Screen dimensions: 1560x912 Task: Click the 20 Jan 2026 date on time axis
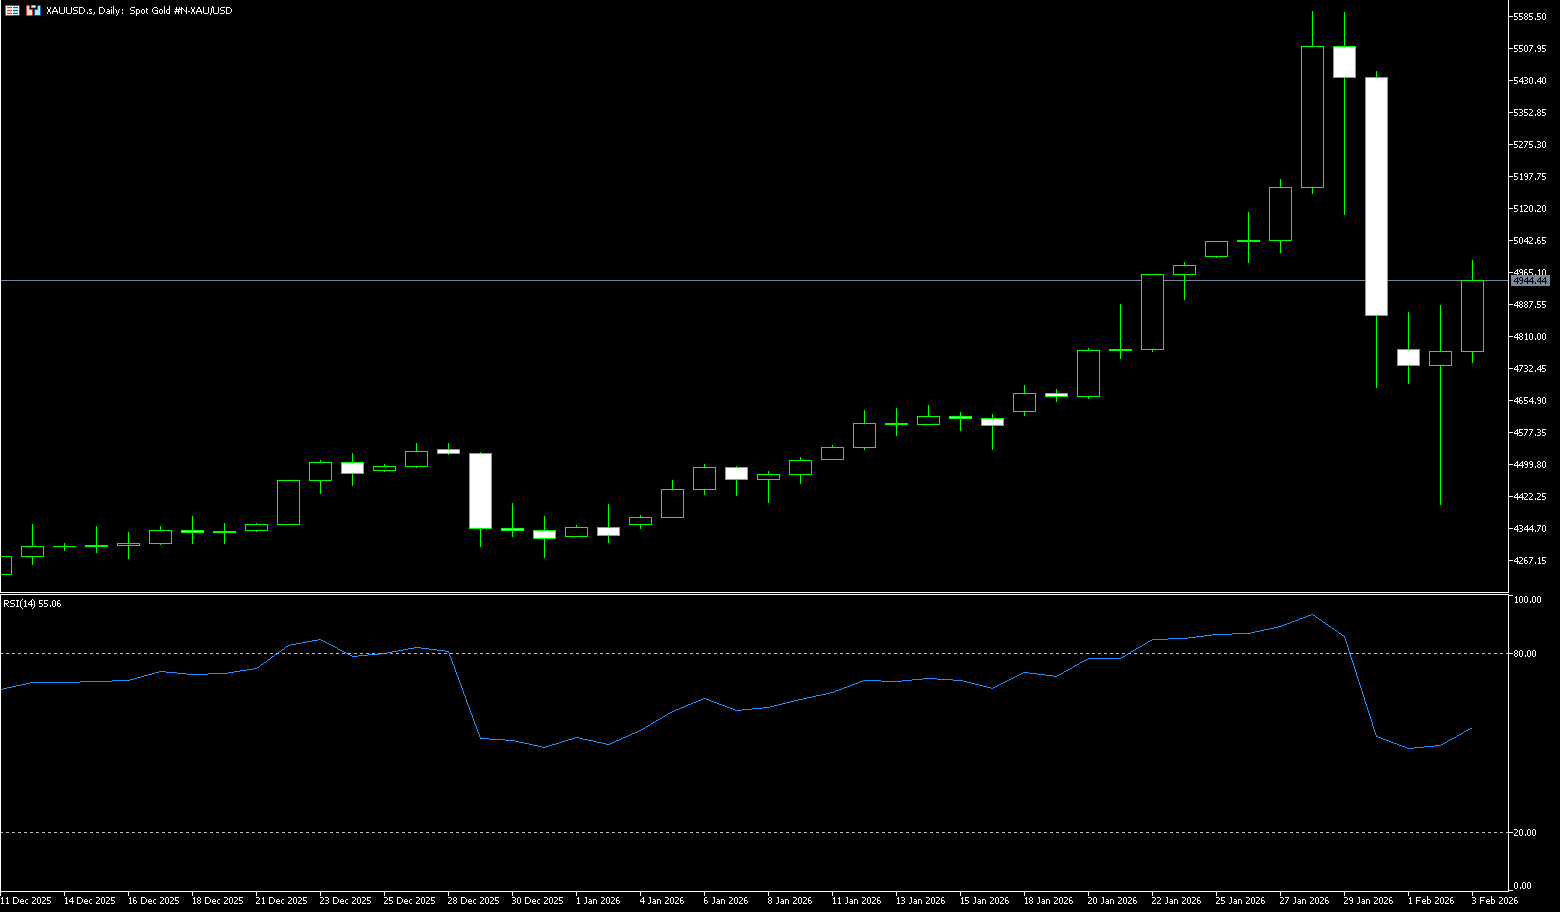click(1112, 901)
